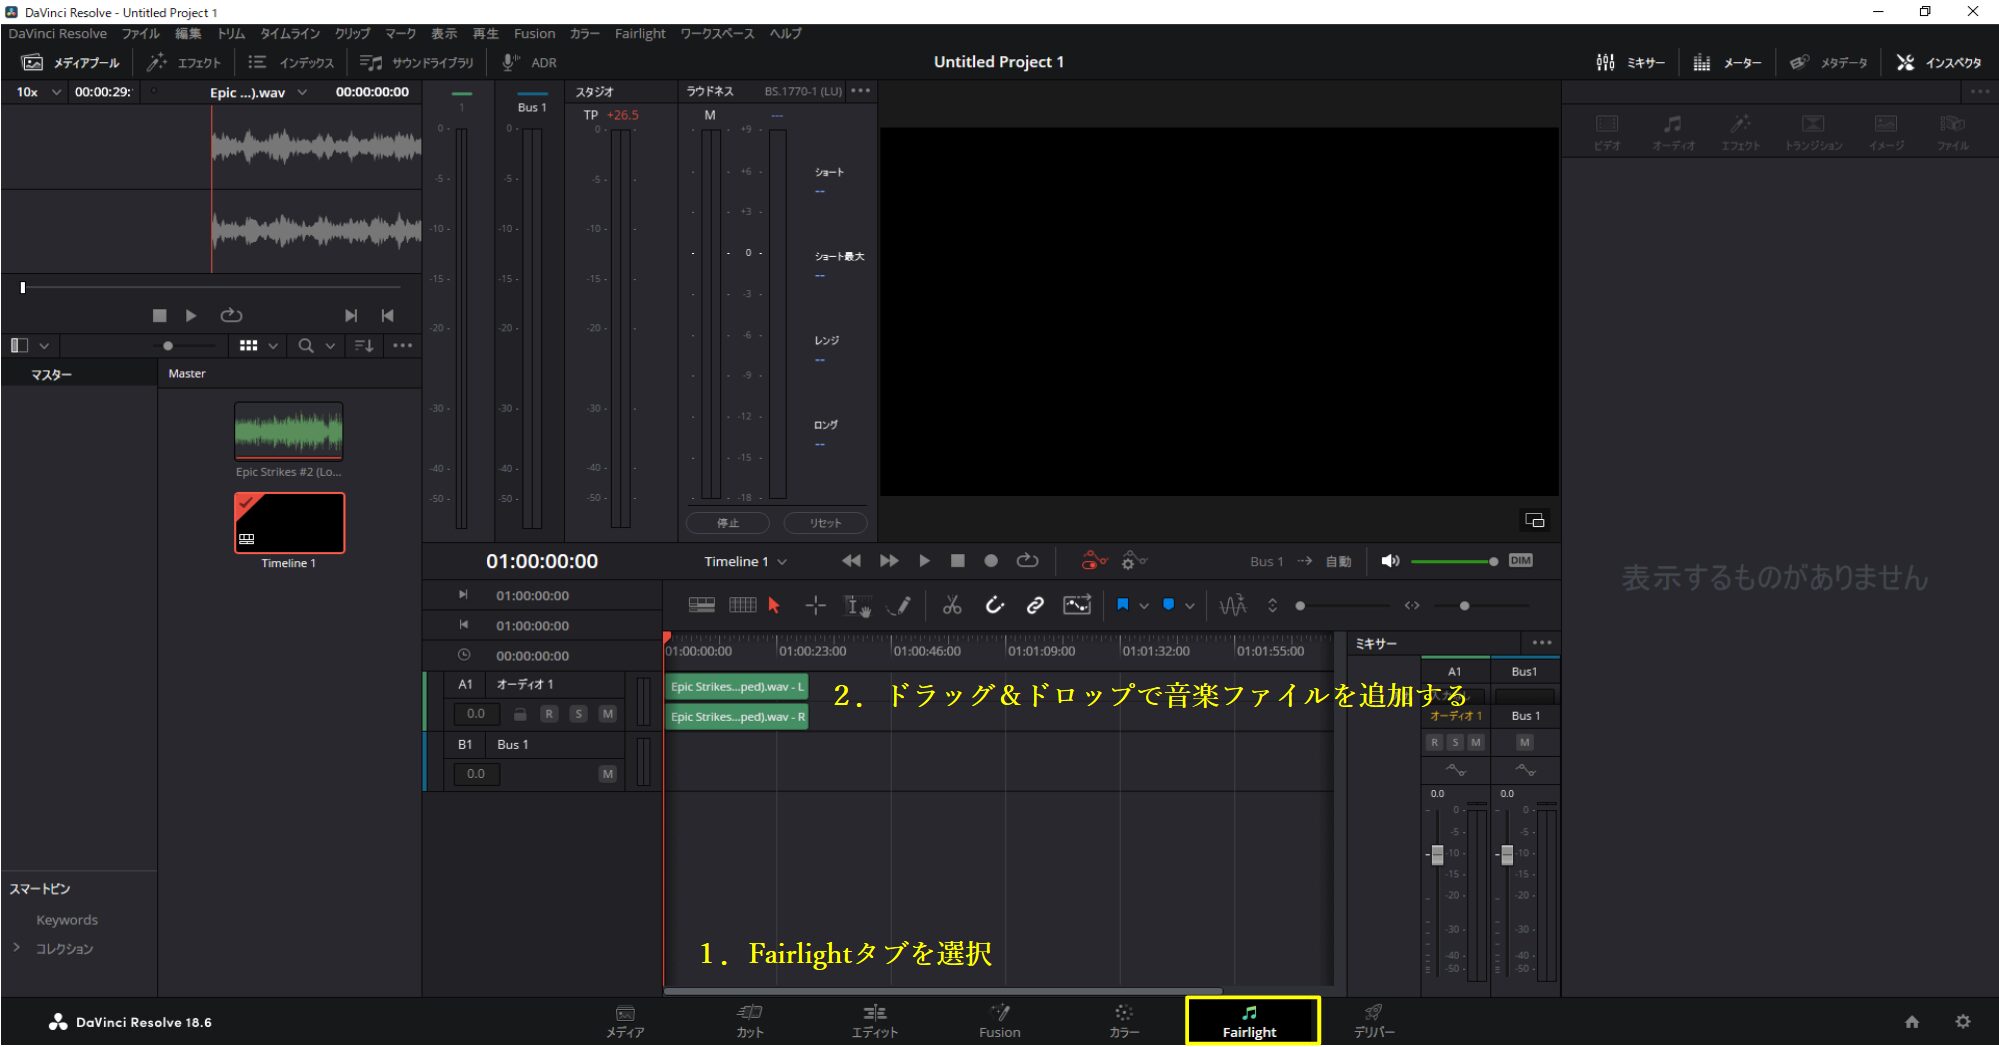This screenshot has height=1047, width=1999.
Task: Open the Fairlight menu in menu bar
Action: pos(639,33)
